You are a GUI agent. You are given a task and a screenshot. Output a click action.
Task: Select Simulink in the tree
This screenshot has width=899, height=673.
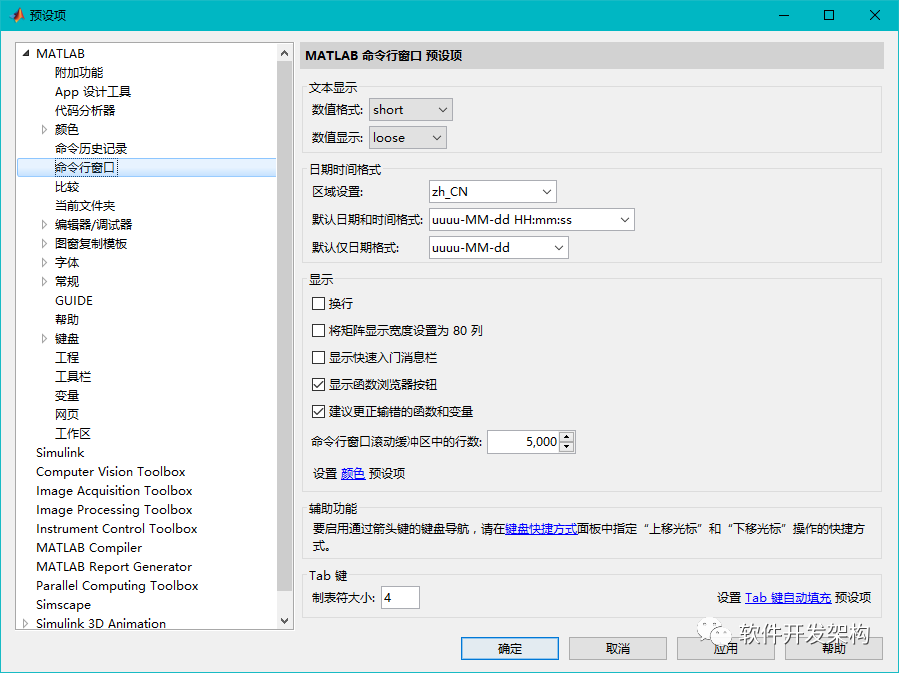60,452
